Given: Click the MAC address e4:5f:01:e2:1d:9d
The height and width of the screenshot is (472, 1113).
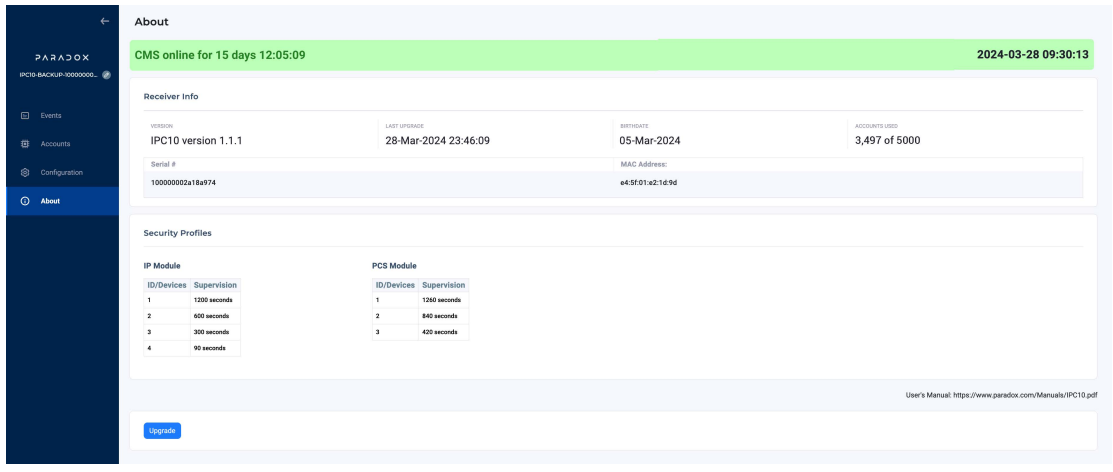Looking at the screenshot, I should 650,182.
